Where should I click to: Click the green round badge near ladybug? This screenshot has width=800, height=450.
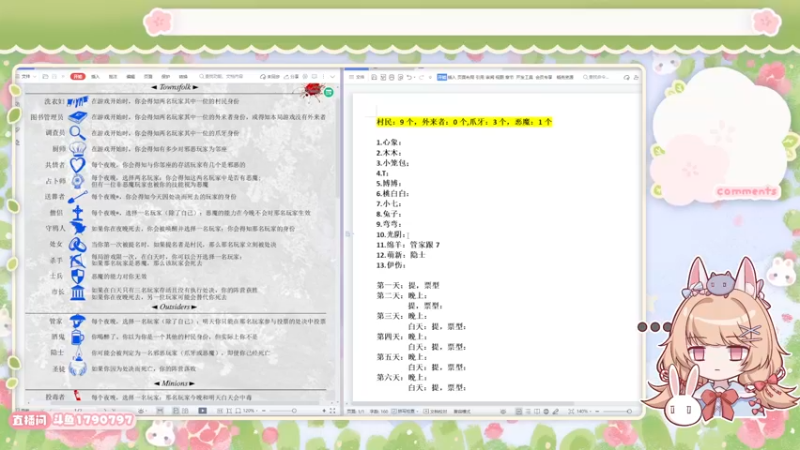(329, 92)
